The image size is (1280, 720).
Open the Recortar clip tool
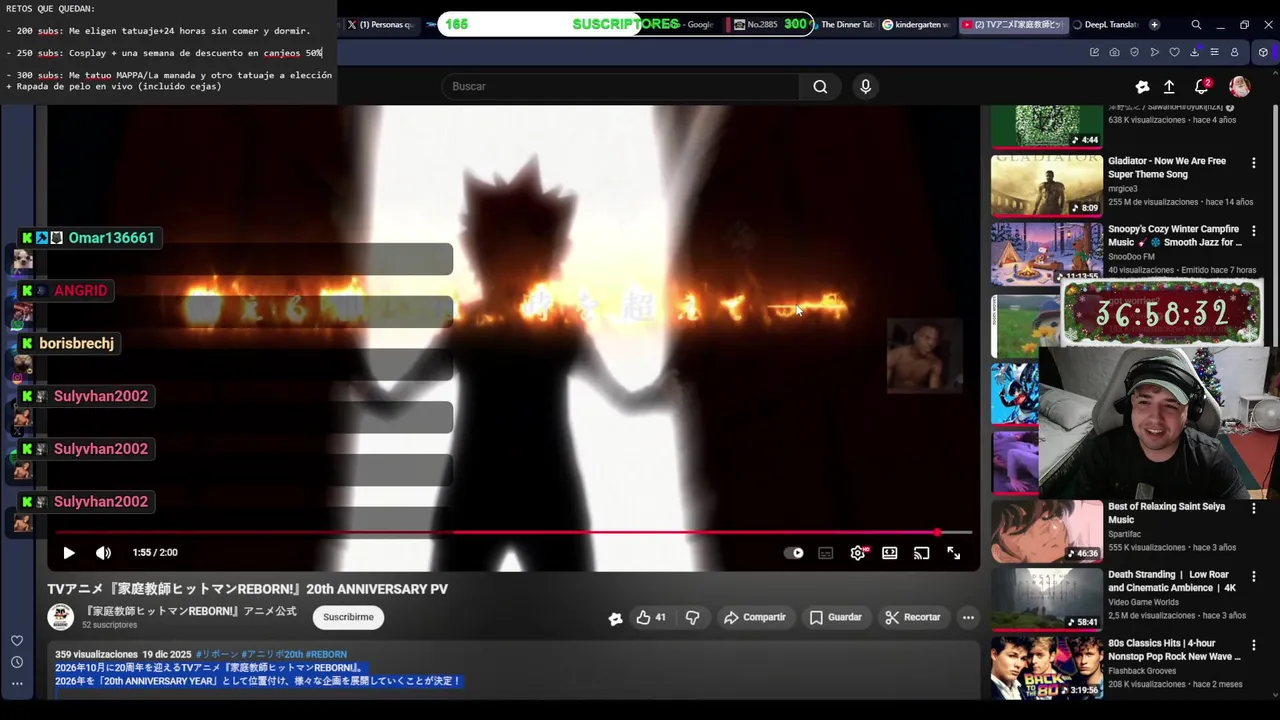[912, 617]
